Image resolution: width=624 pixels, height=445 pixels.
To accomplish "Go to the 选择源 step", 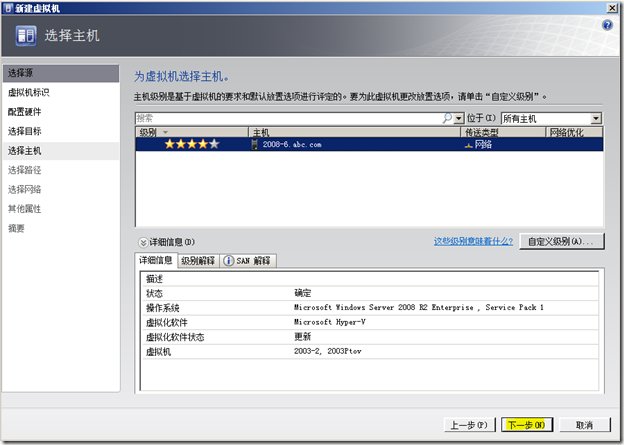I will point(61,73).
